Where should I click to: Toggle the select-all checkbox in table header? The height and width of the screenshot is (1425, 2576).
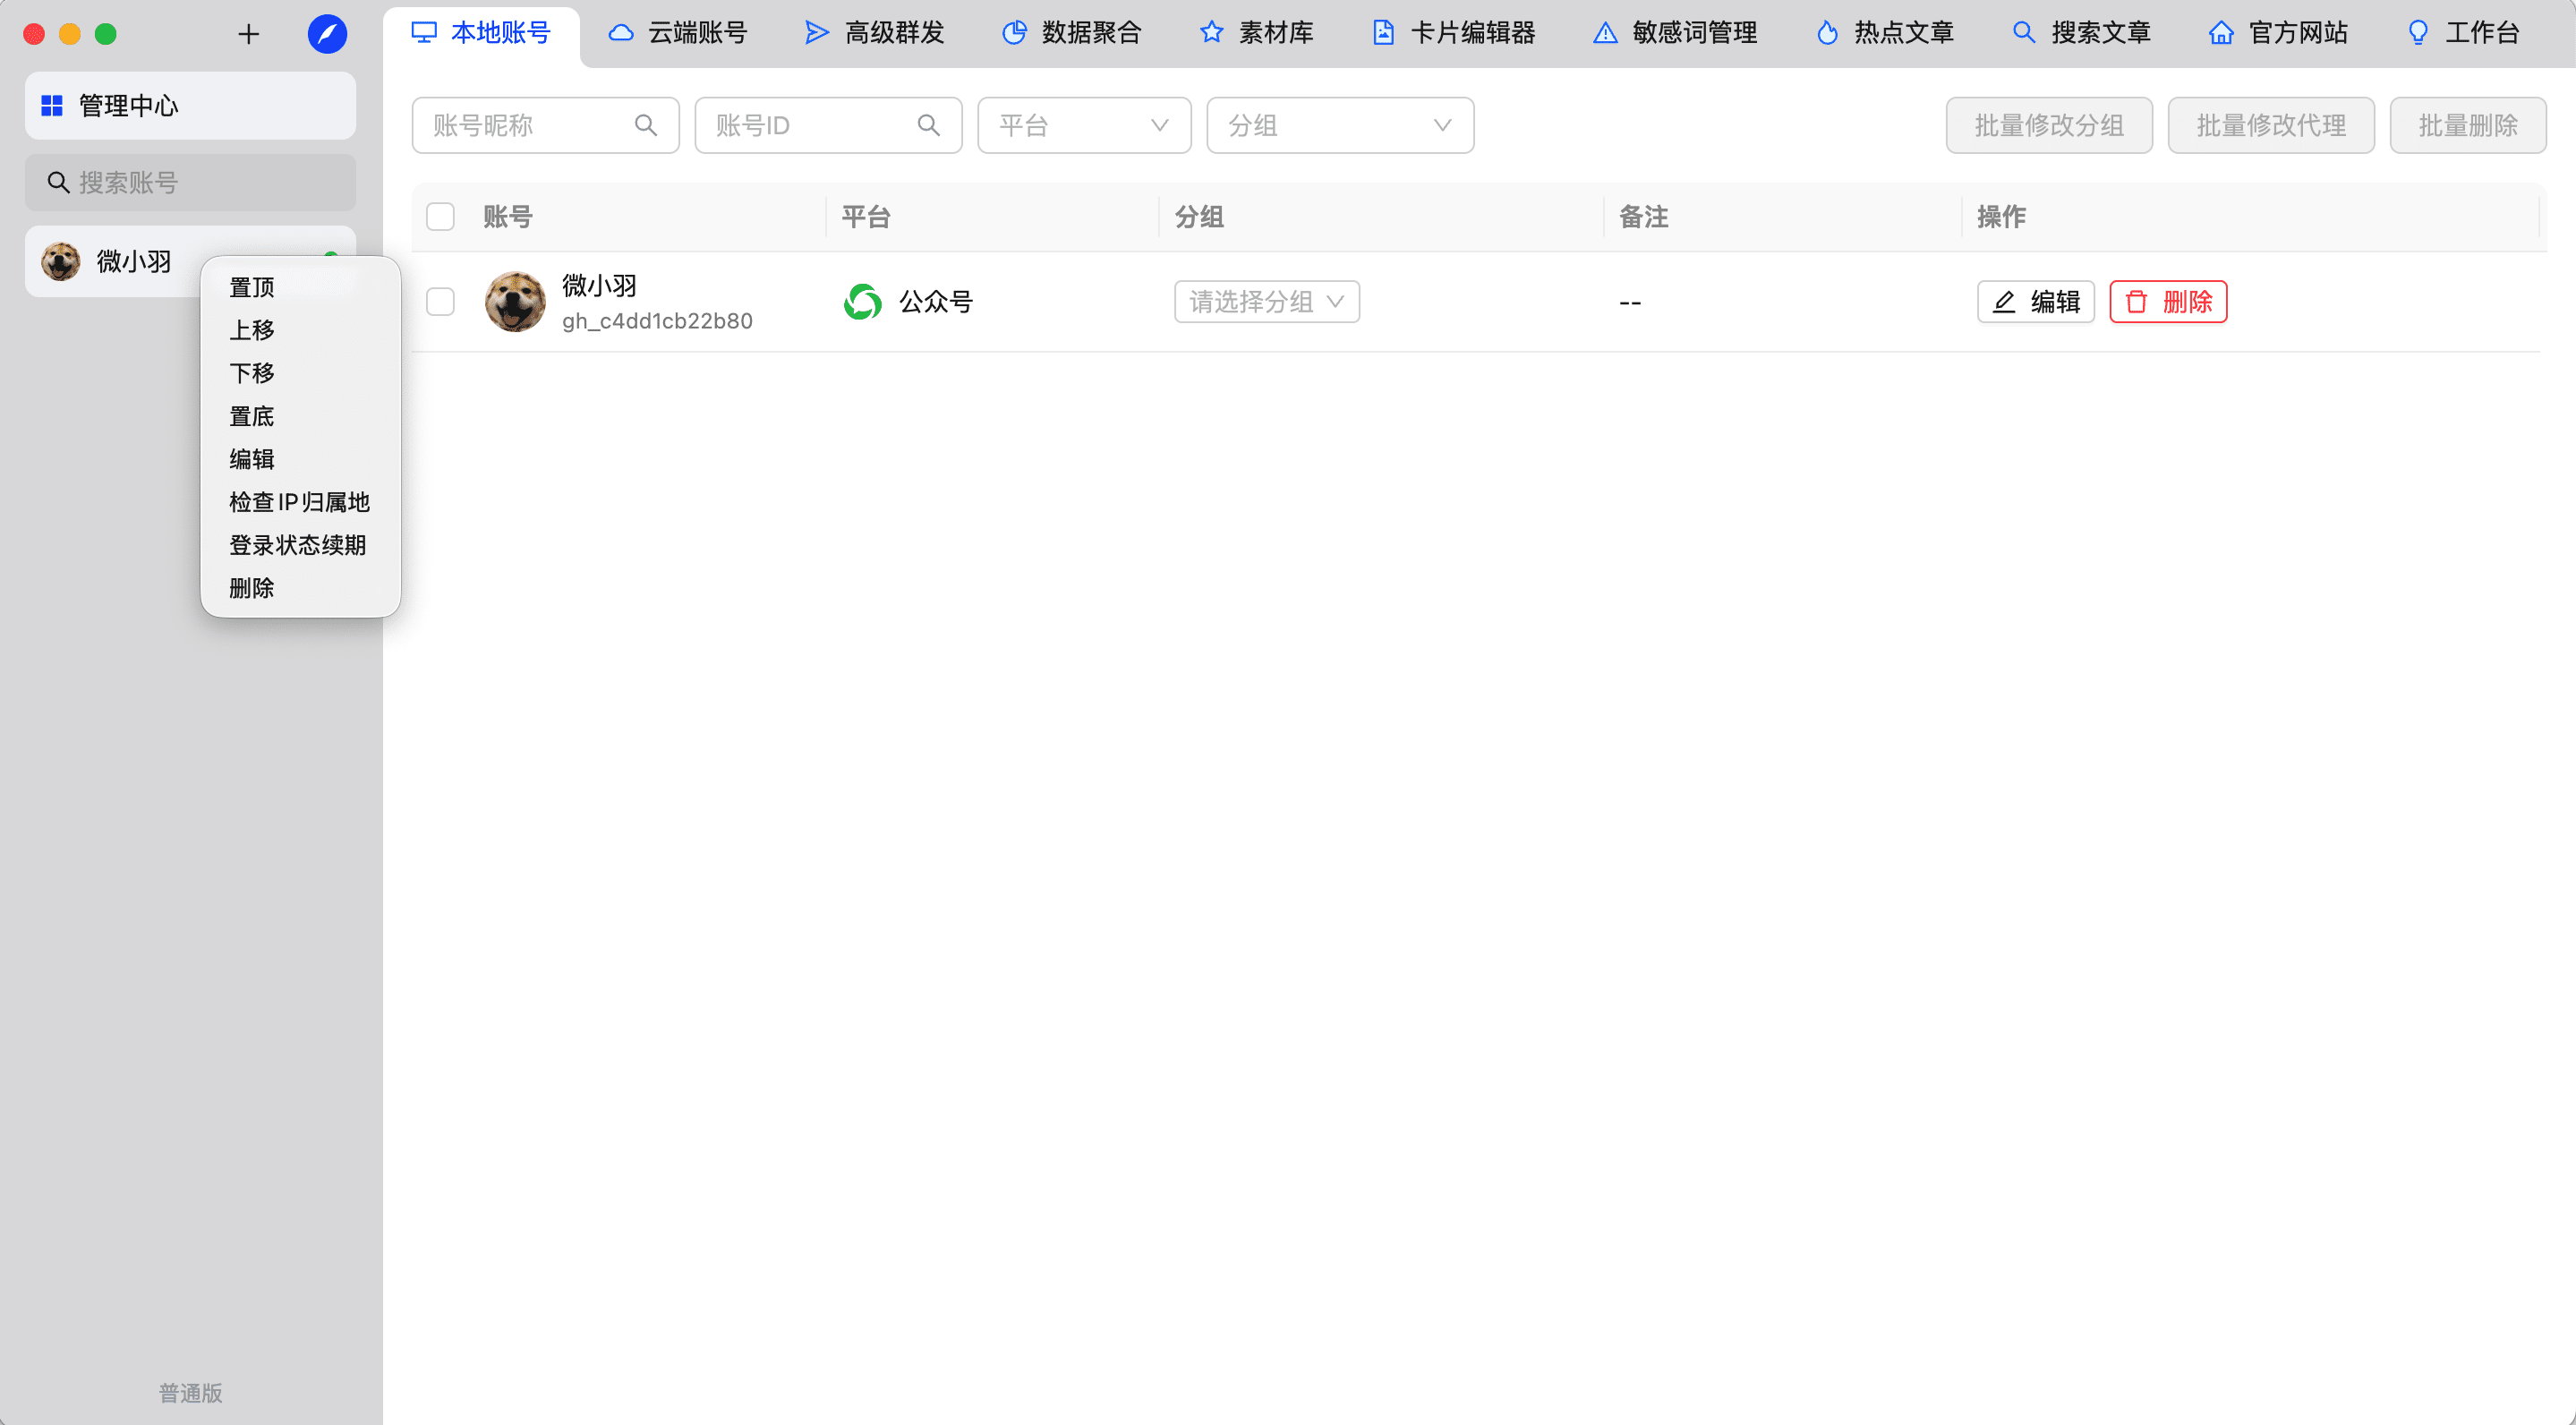click(440, 217)
